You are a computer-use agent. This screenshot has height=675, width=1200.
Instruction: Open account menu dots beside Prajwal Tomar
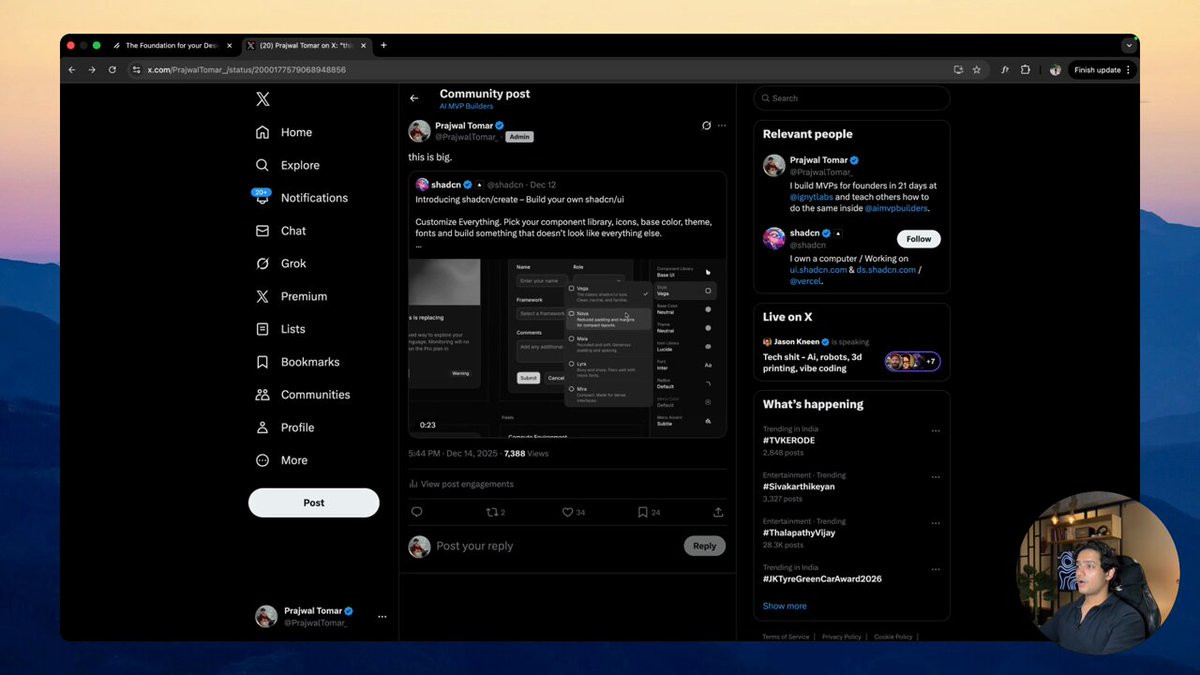[382, 617]
